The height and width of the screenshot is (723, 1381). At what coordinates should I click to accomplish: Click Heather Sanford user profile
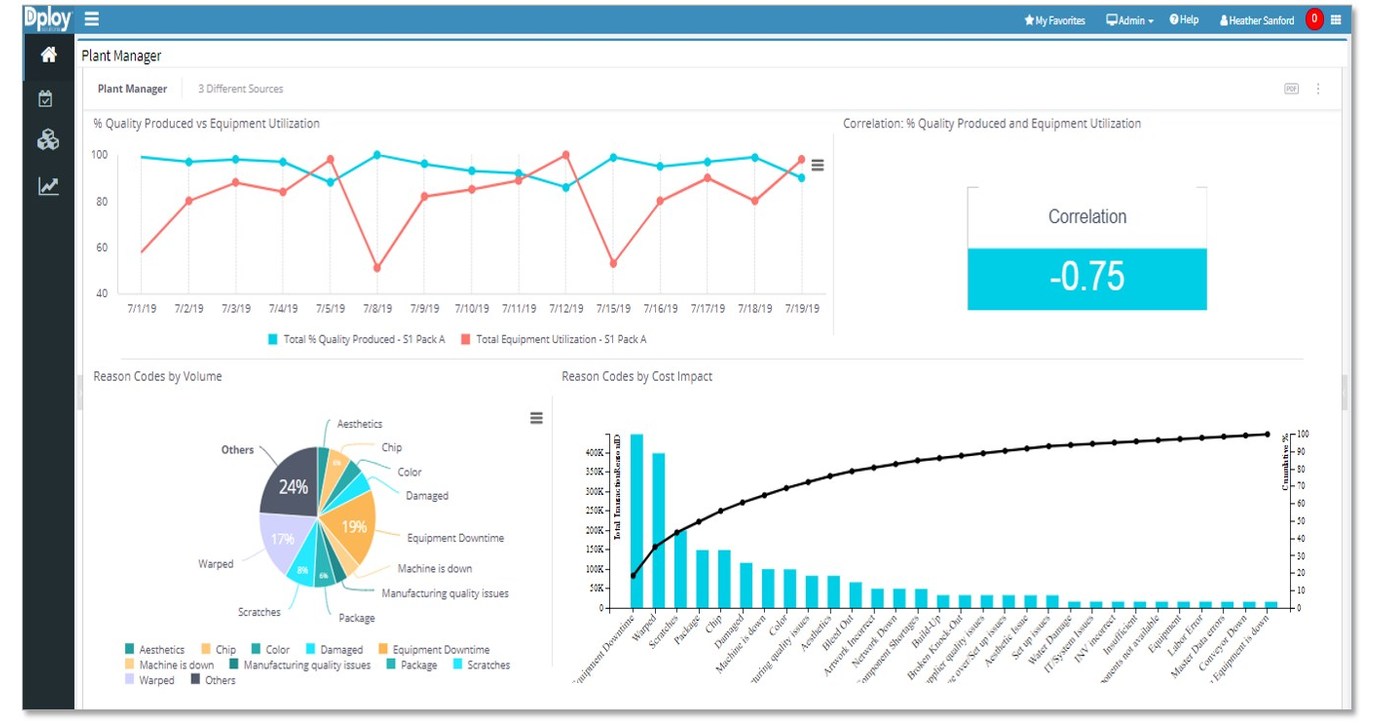point(1256,19)
